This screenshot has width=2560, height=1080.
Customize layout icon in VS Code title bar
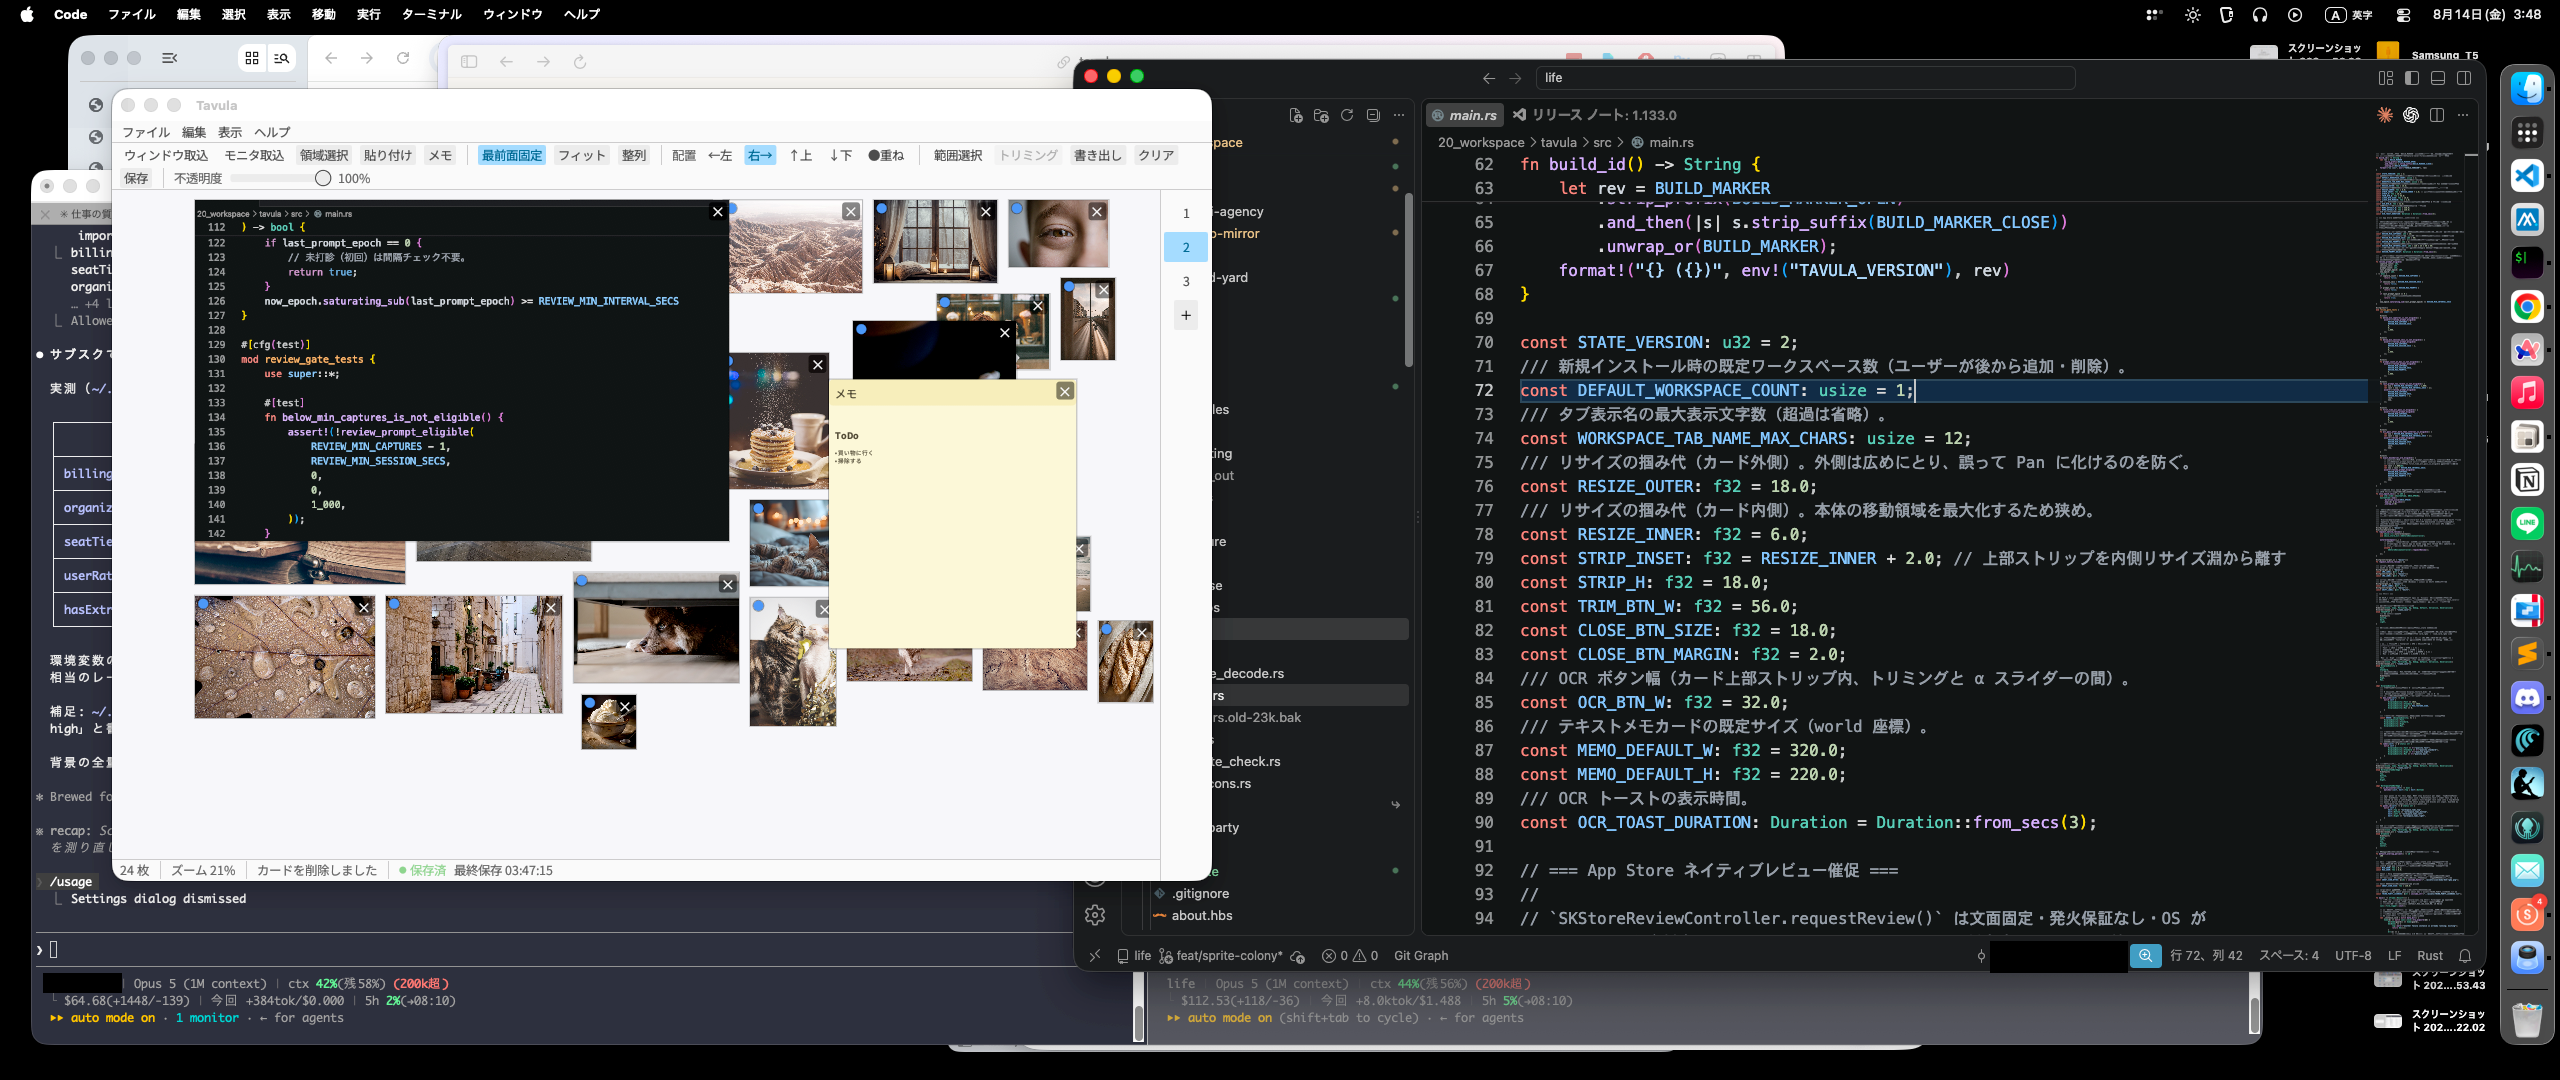[2386, 78]
